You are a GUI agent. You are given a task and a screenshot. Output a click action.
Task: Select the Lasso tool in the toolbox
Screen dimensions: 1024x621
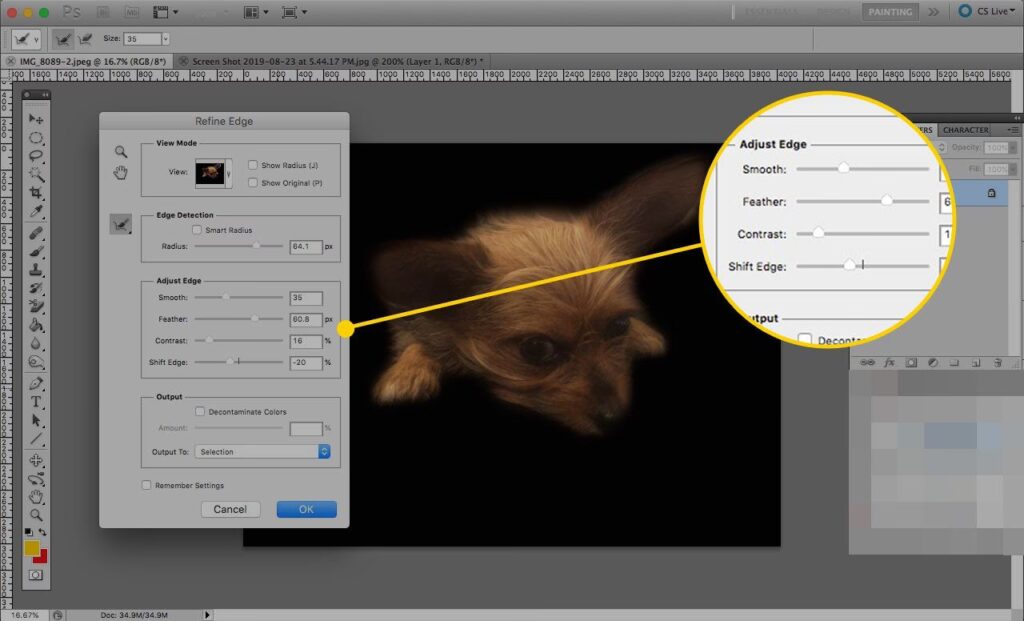36,156
